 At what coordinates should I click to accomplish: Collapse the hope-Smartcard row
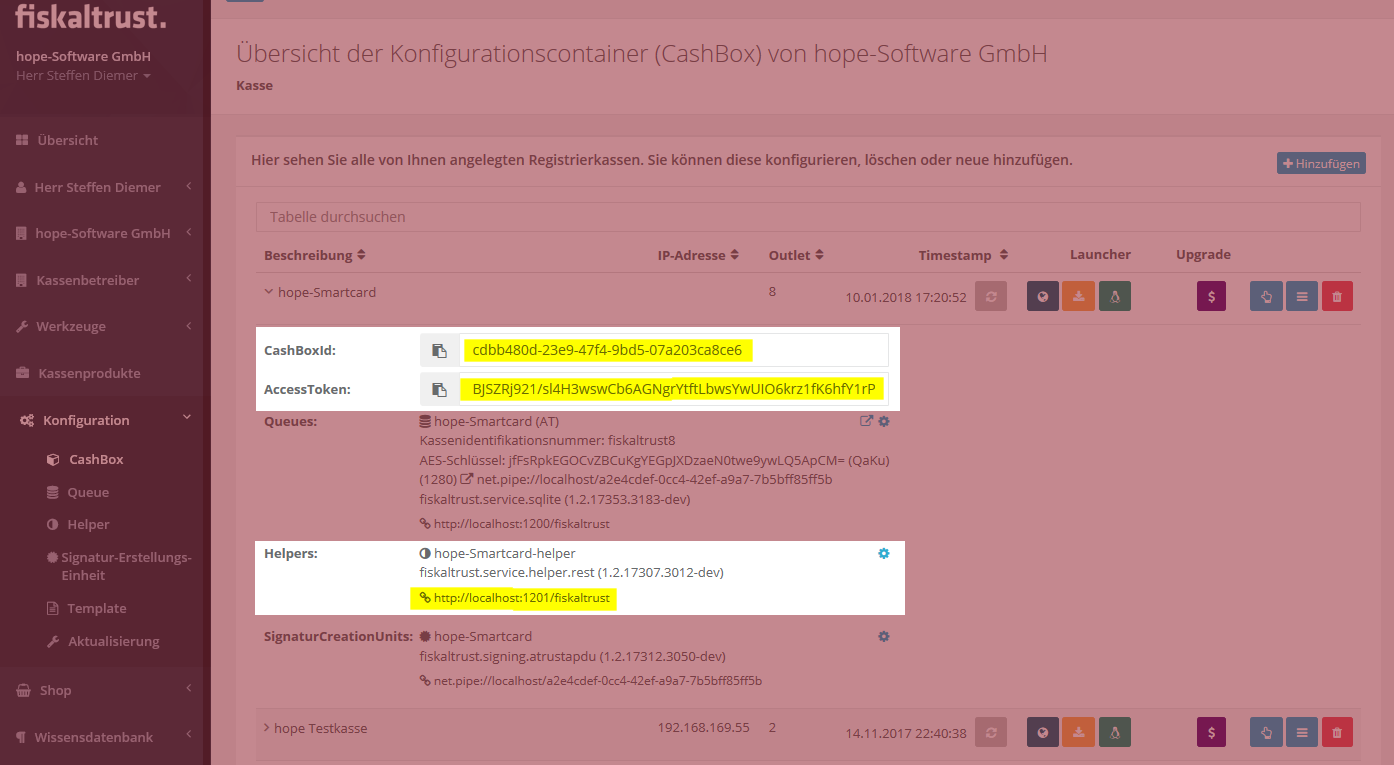pyautogui.click(x=268, y=292)
